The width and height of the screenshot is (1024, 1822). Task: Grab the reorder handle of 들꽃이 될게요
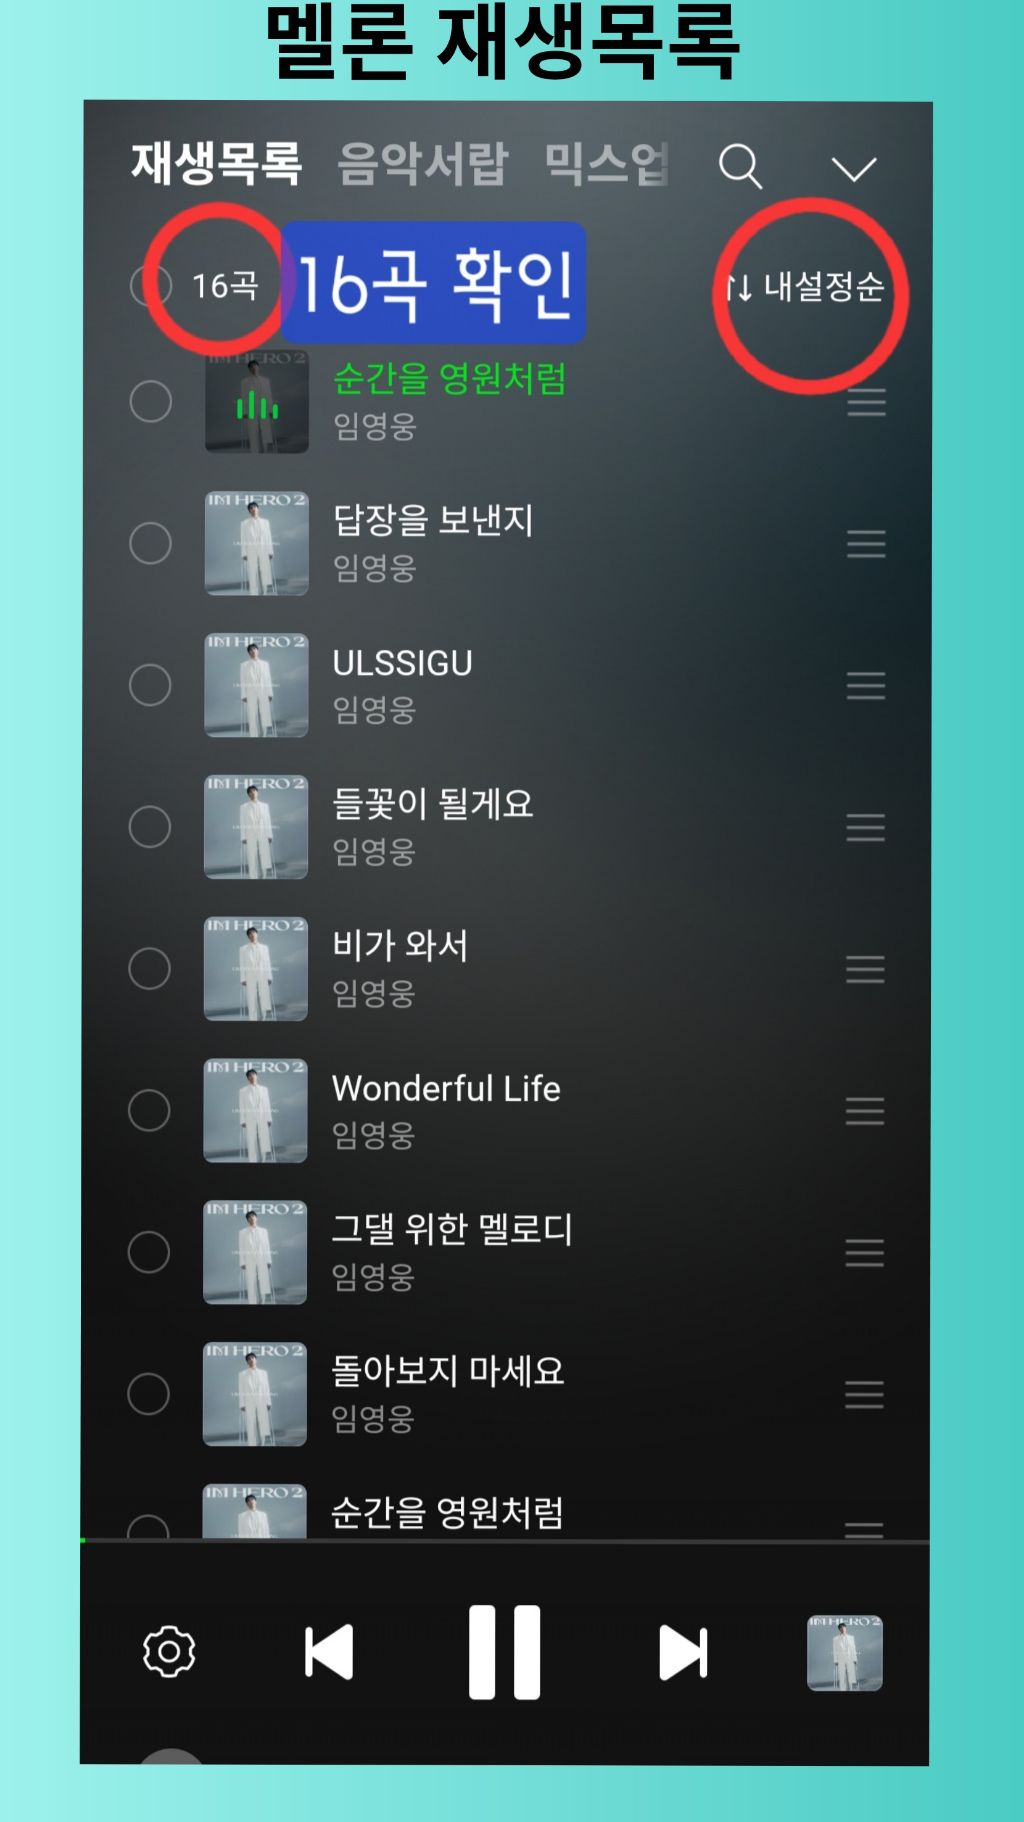point(865,827)
